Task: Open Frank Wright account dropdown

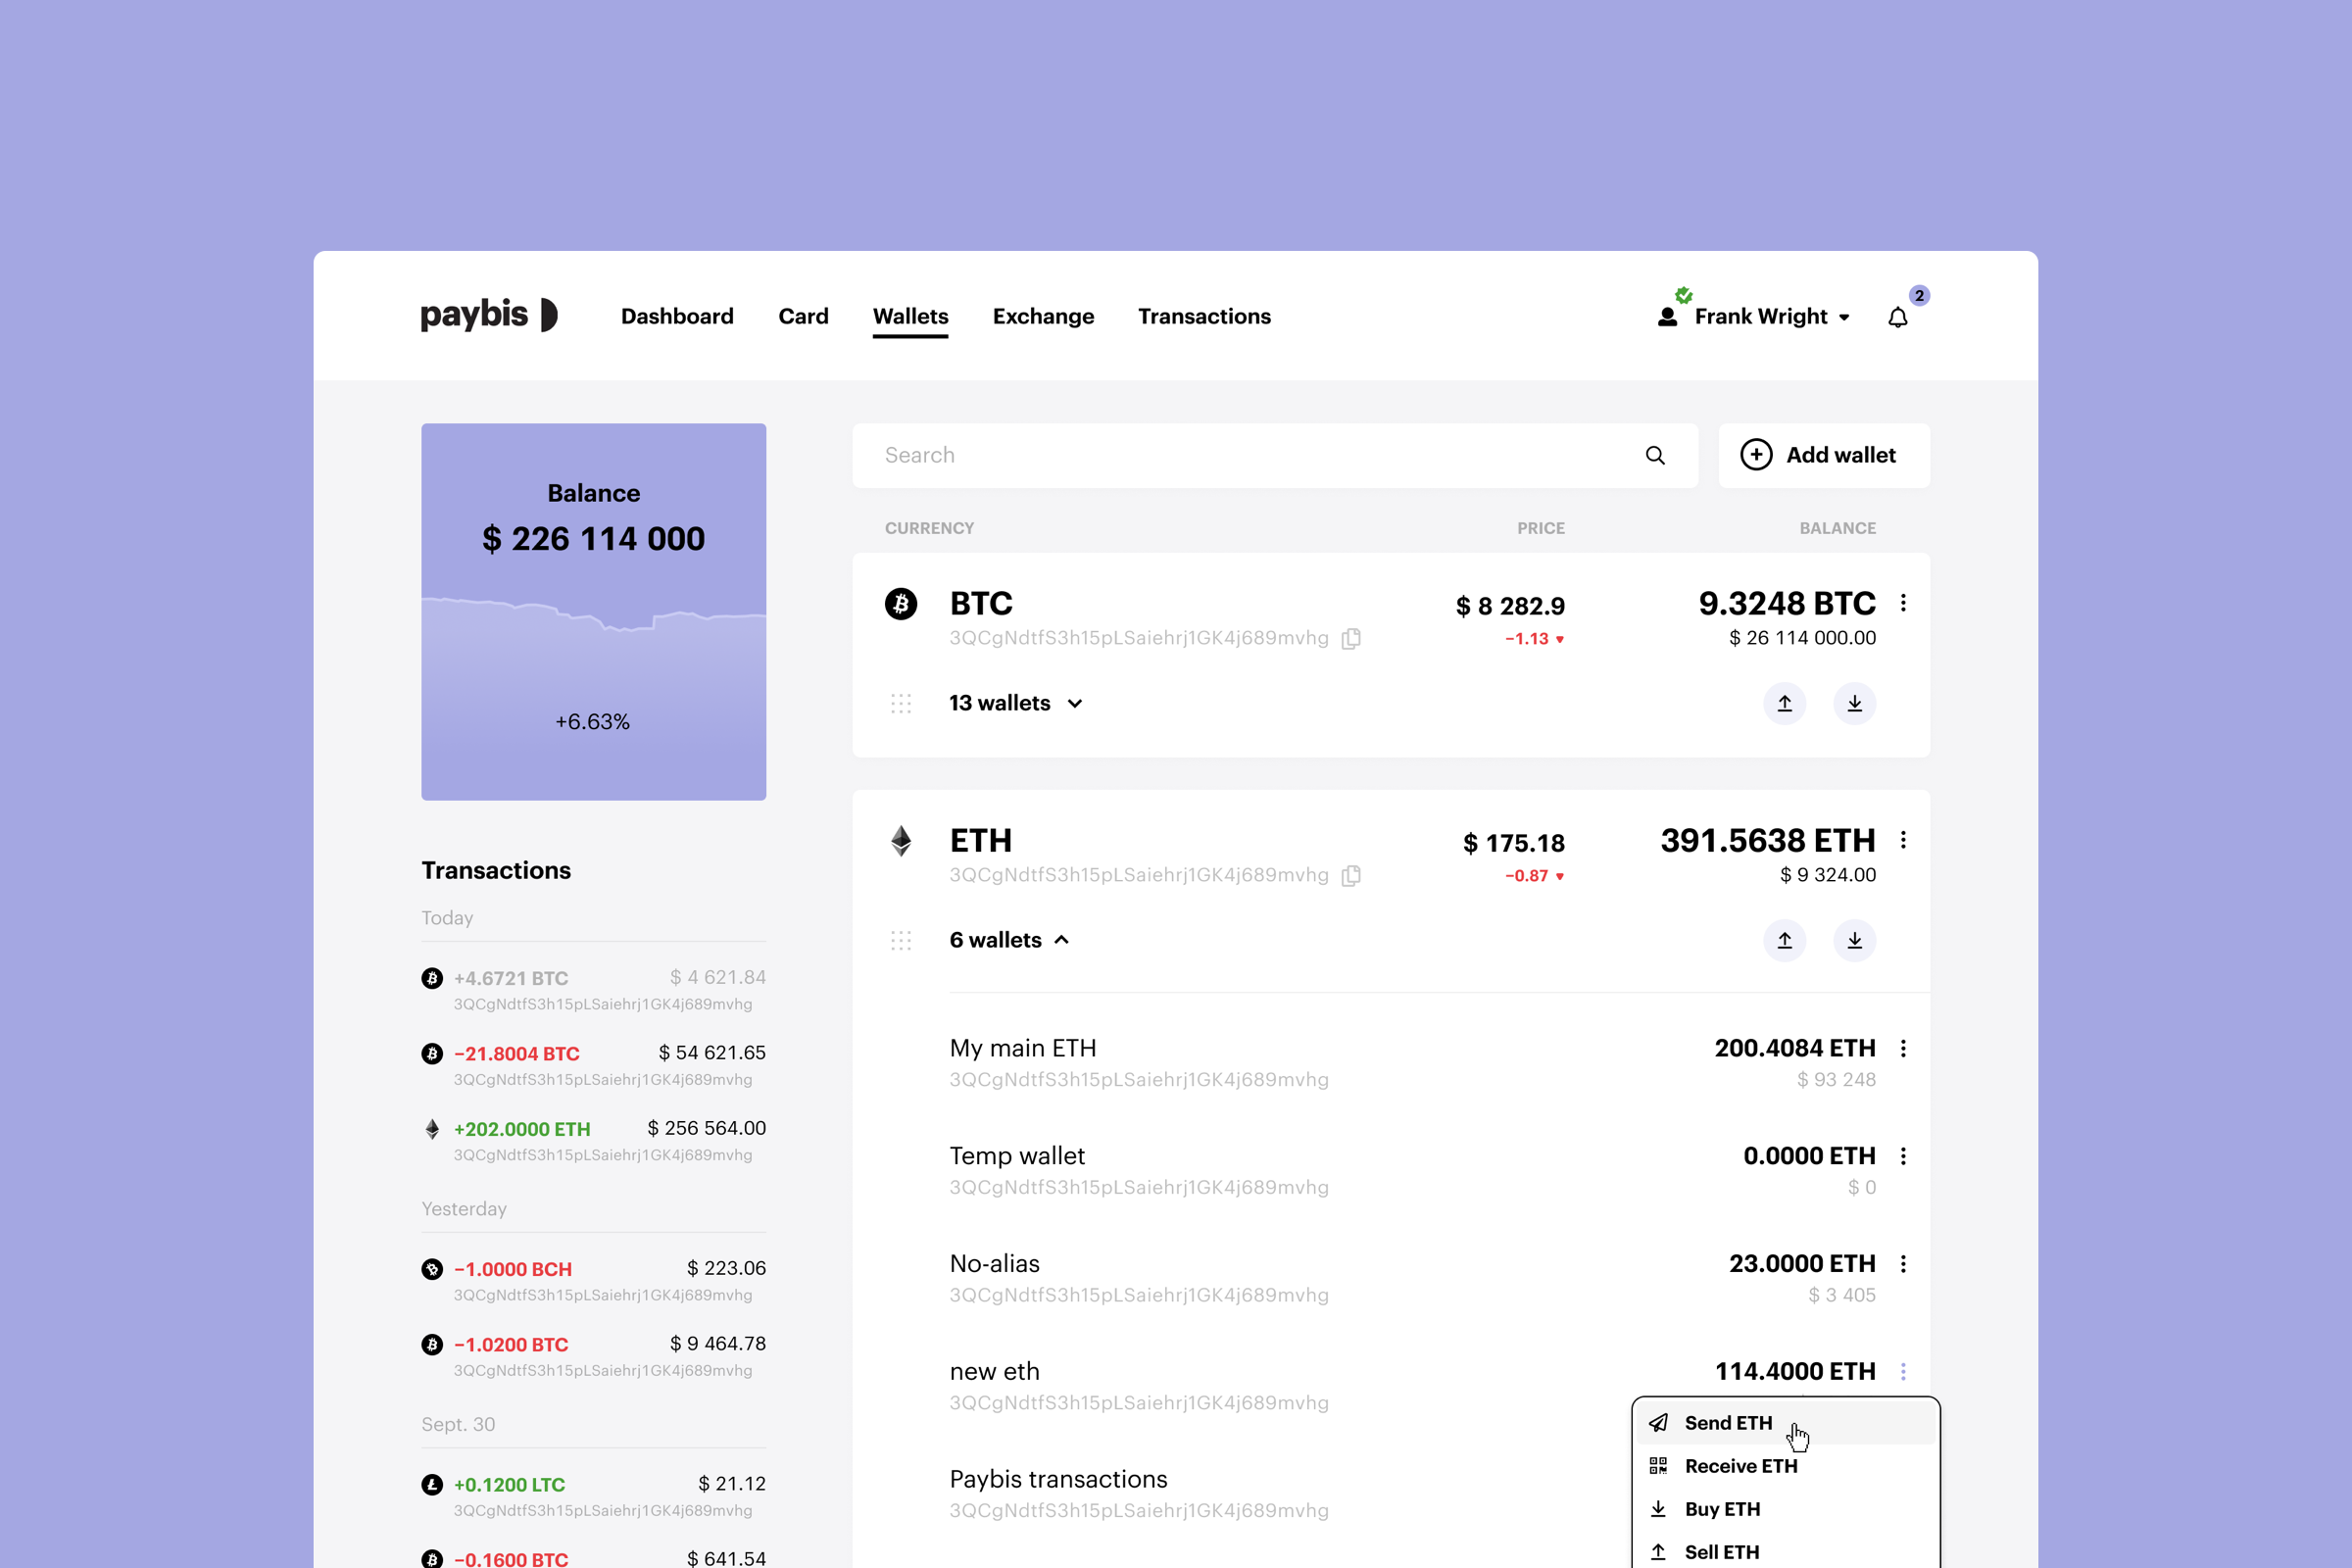Action: (1754, 317)
